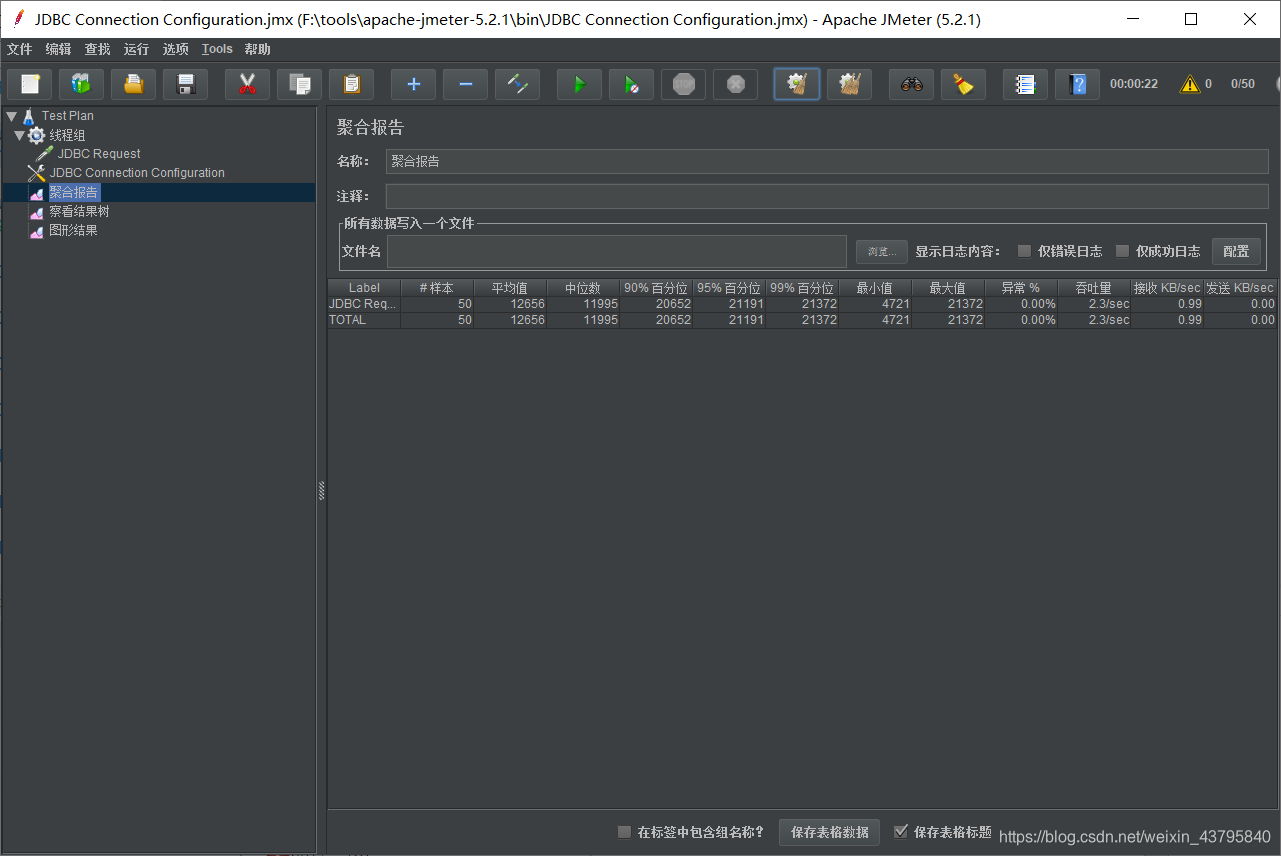
Task: Click the New test plan toolbar icon
Action: click(29, 84)
